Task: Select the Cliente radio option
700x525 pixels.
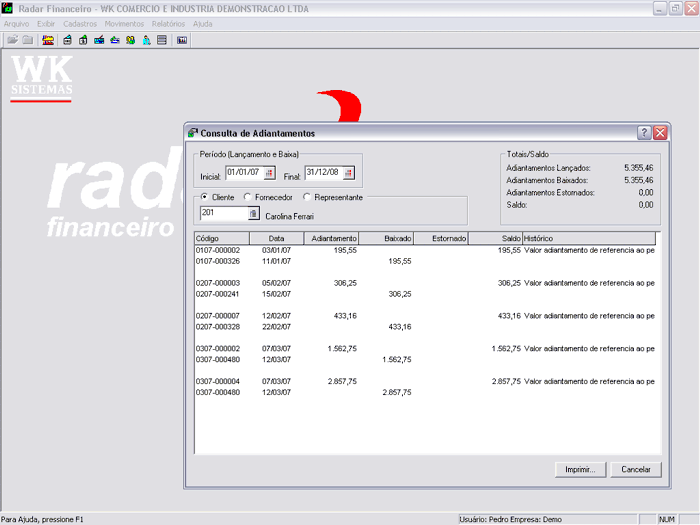Action: [x=205, y=197]
